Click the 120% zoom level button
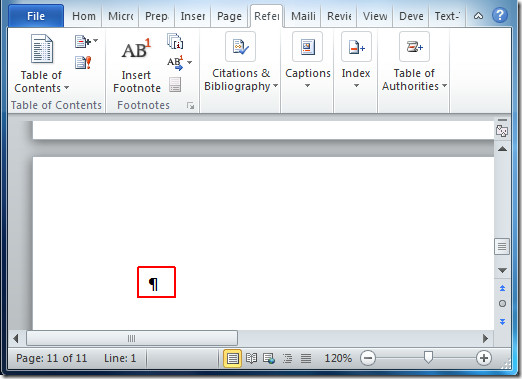 point(338,358)
